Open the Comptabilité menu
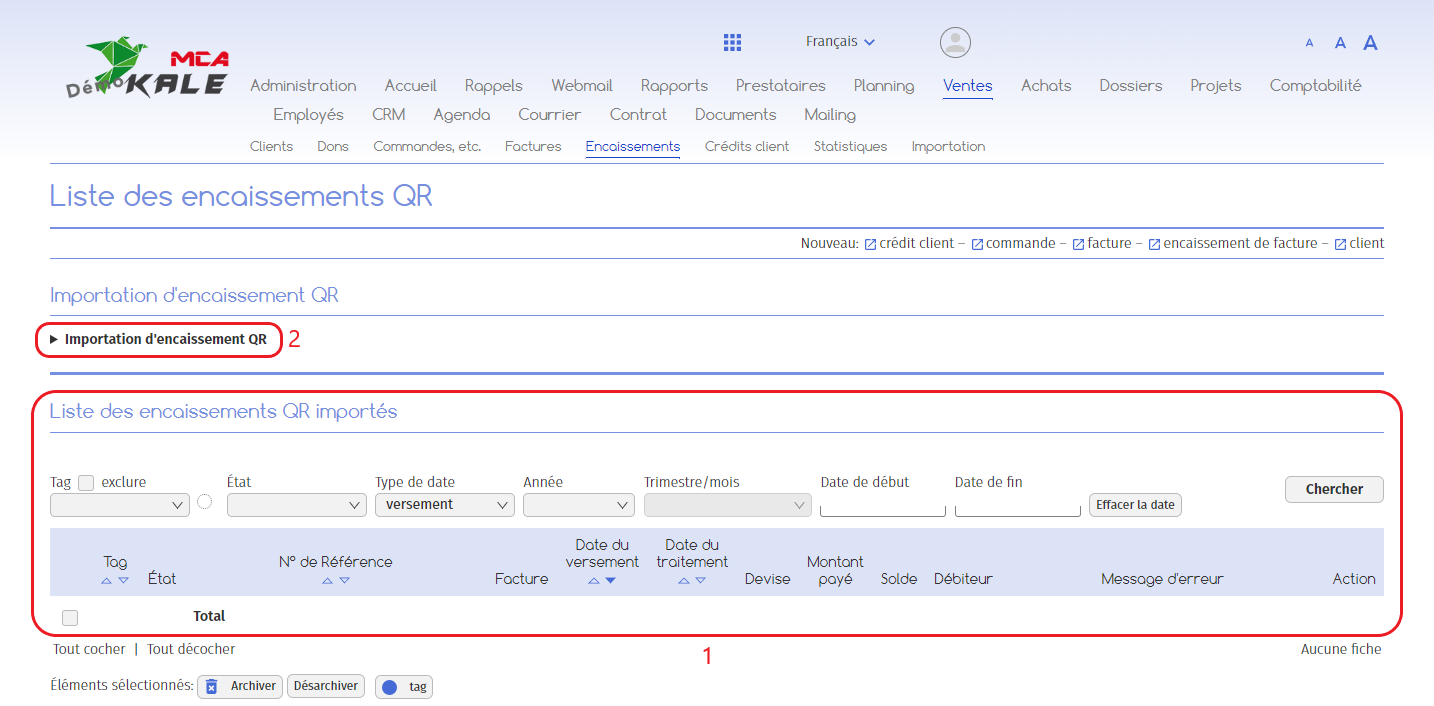1434x706 pixels. tap(1316, 86)
